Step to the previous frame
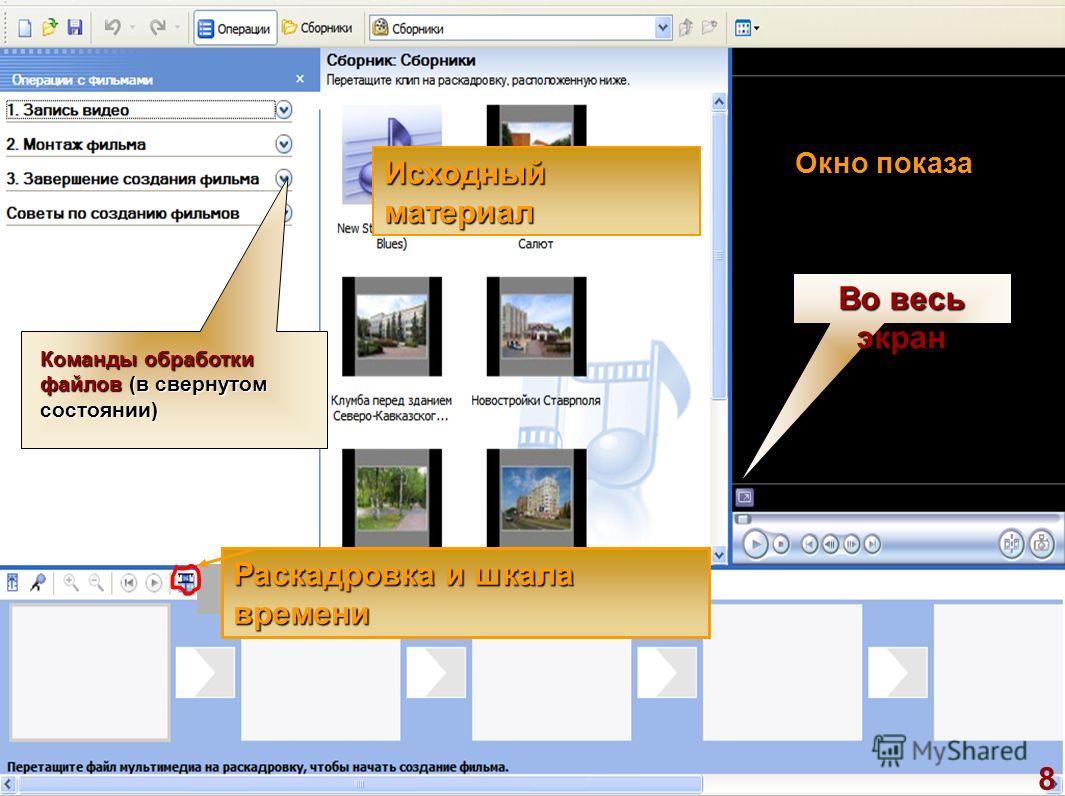Viewport: 1065px width, 796px height. coord(830,544)
